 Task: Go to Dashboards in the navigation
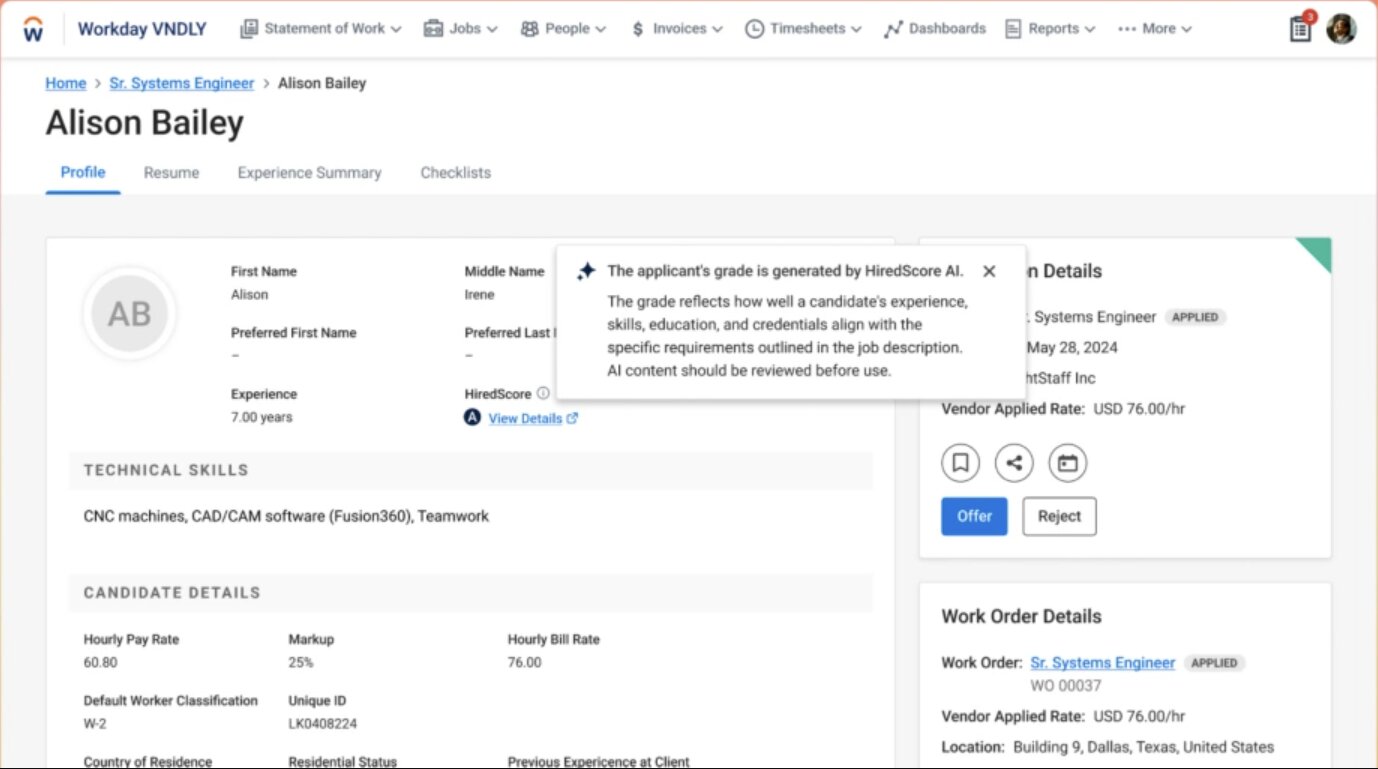coord(935,29)
